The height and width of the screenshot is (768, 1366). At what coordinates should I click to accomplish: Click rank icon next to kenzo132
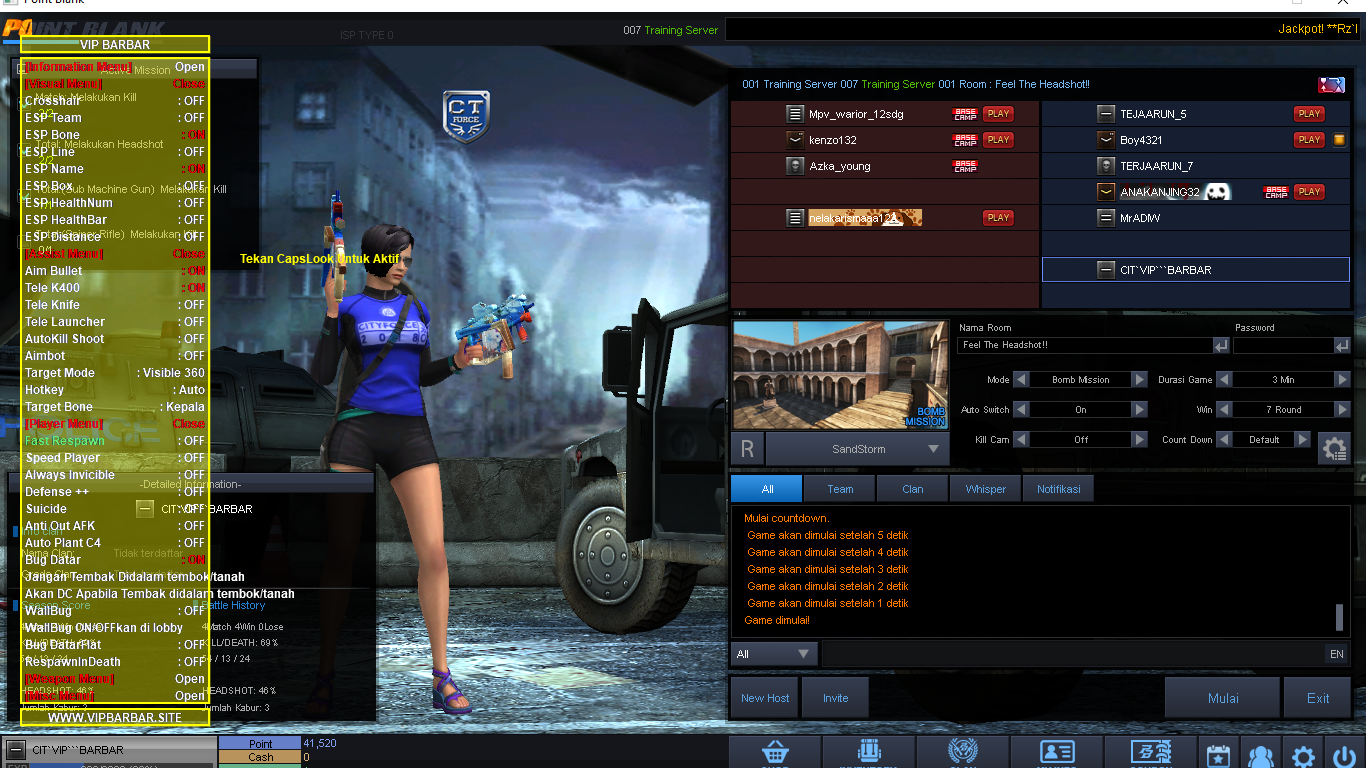point(795,140)
